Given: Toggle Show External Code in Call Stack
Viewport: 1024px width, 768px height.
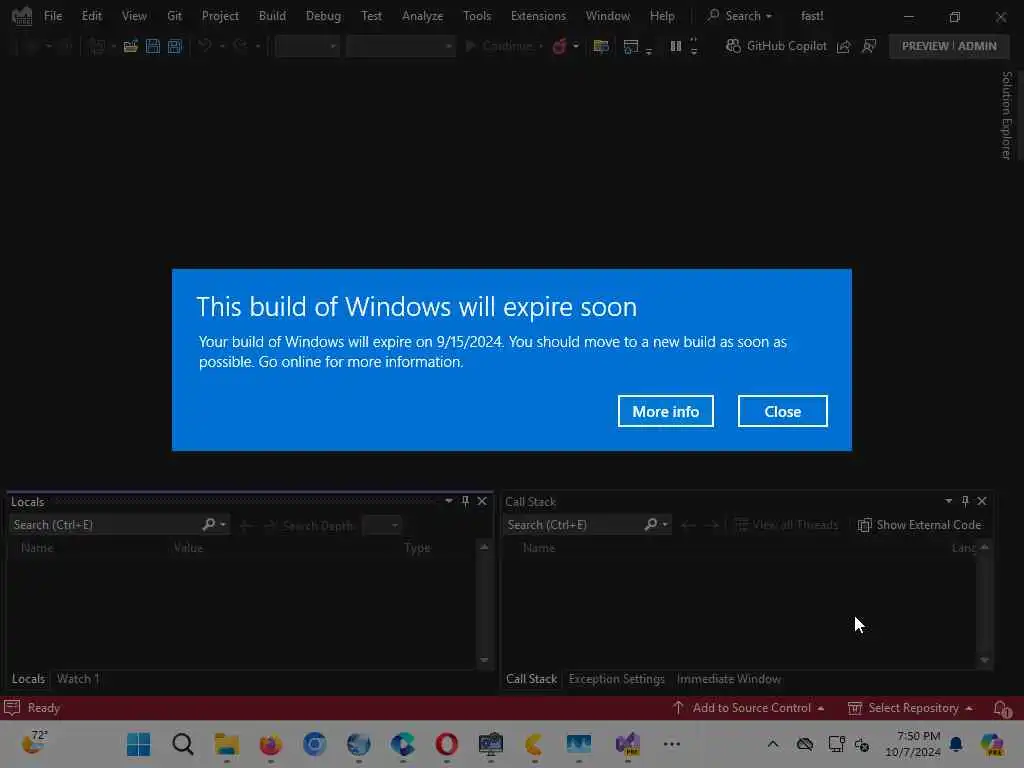Looking at the screenshot, I should coord(920,525).
